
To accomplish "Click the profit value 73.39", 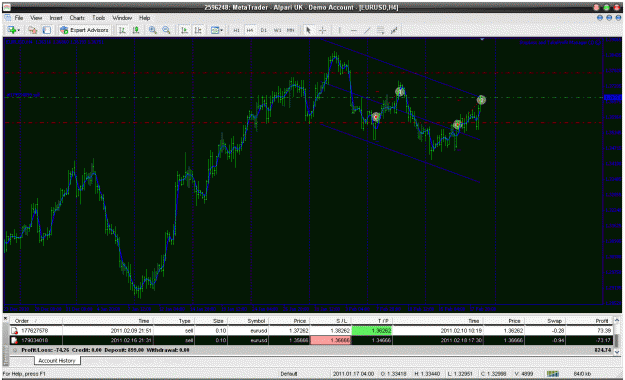I will tap(604, 331).
